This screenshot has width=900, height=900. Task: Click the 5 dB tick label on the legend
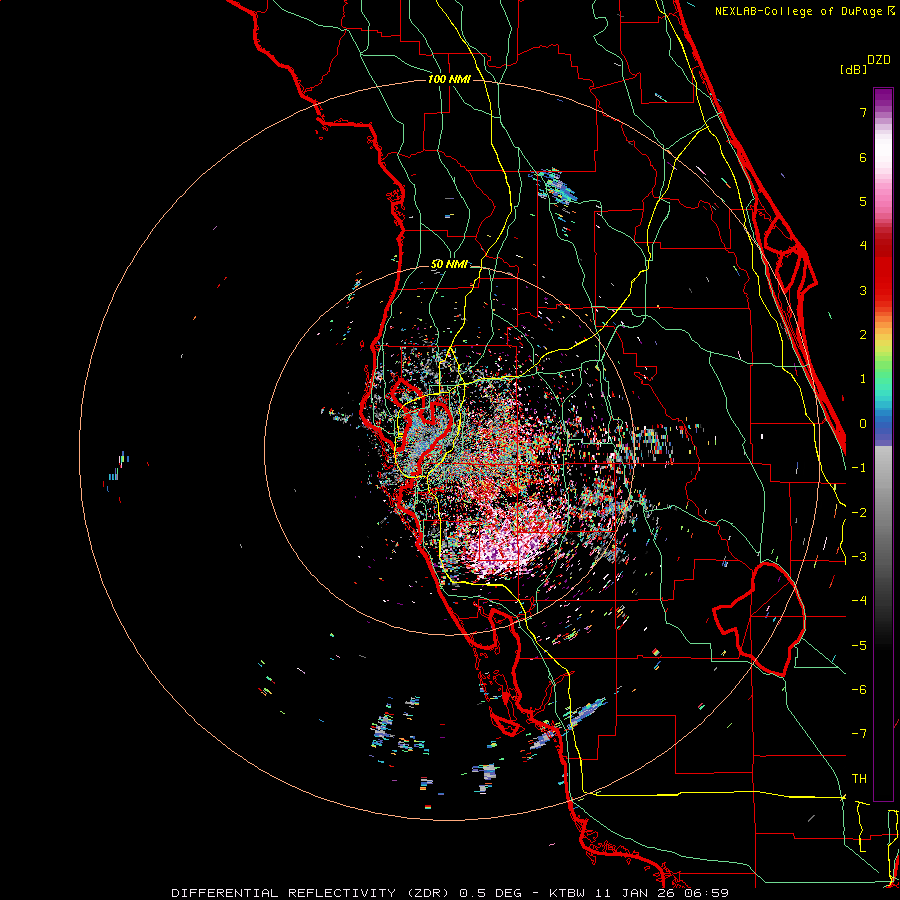[x=863, y=201]
